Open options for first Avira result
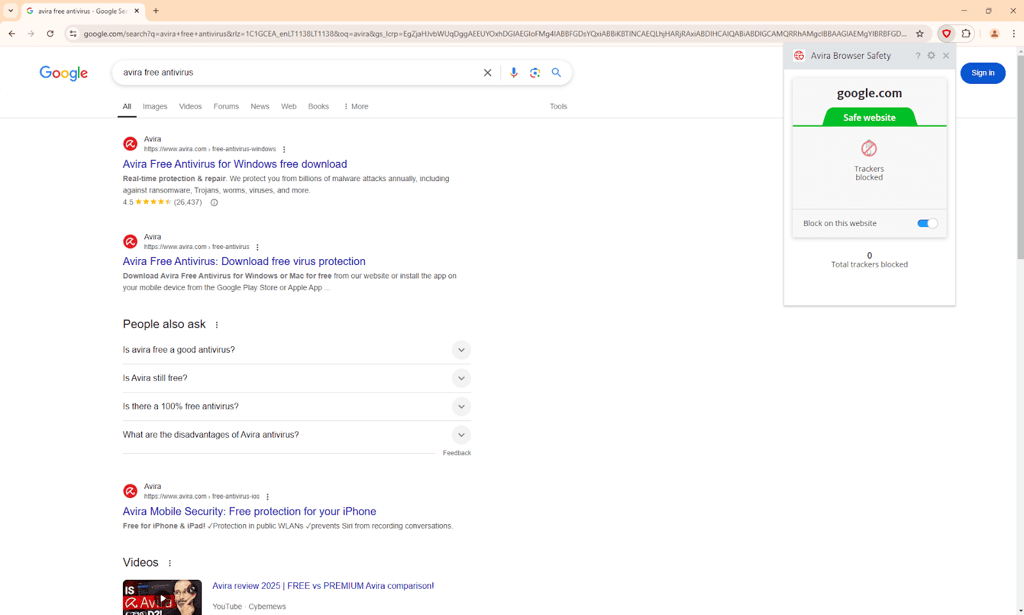The image size is (1024, 615). pyautogui.click(x=284, y=150)
